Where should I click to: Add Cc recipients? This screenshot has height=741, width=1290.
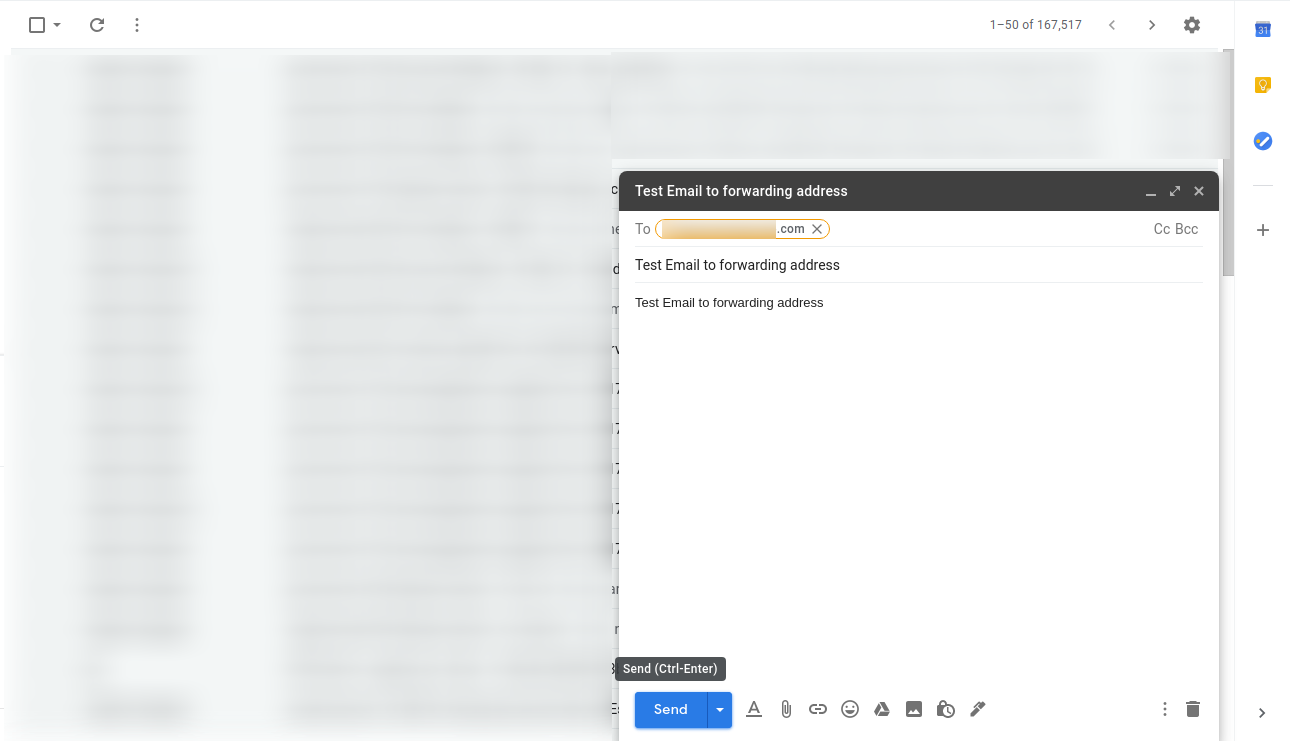tap(1162, 229)
